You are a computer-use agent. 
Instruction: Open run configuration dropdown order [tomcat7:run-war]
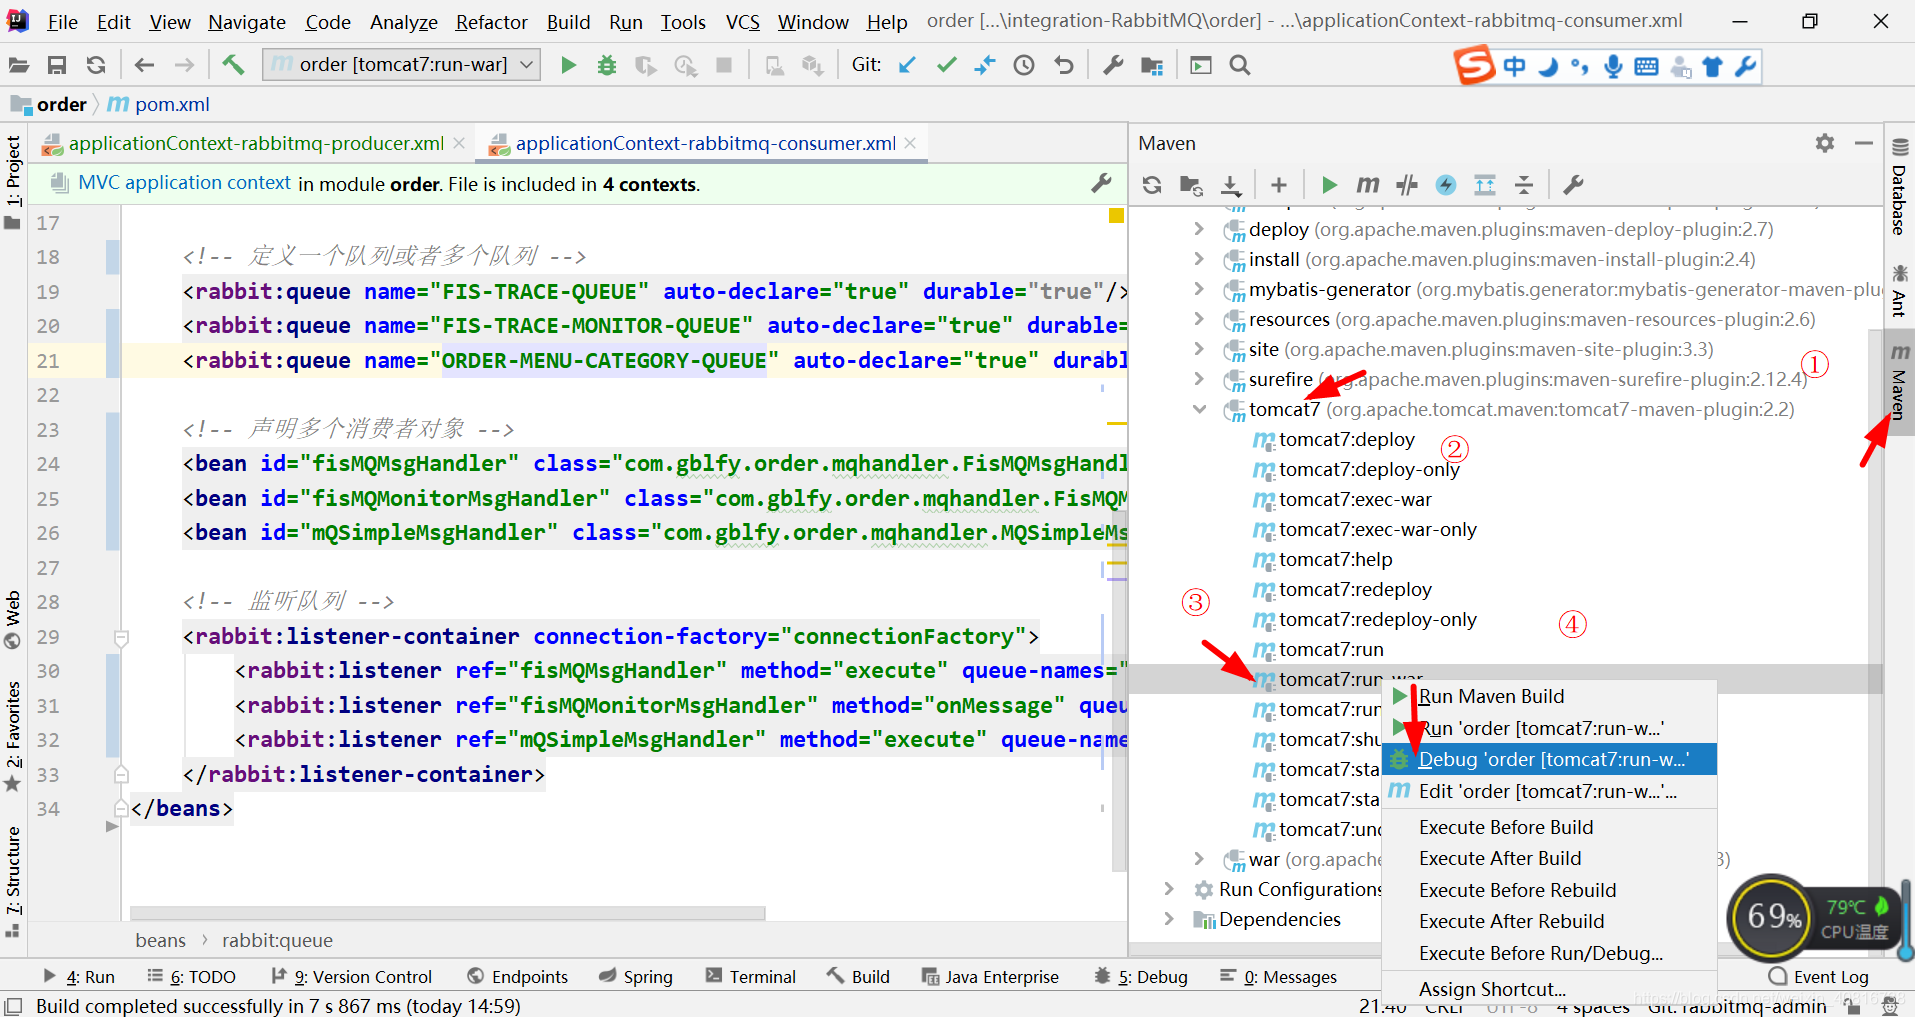[x=402, y=65]
